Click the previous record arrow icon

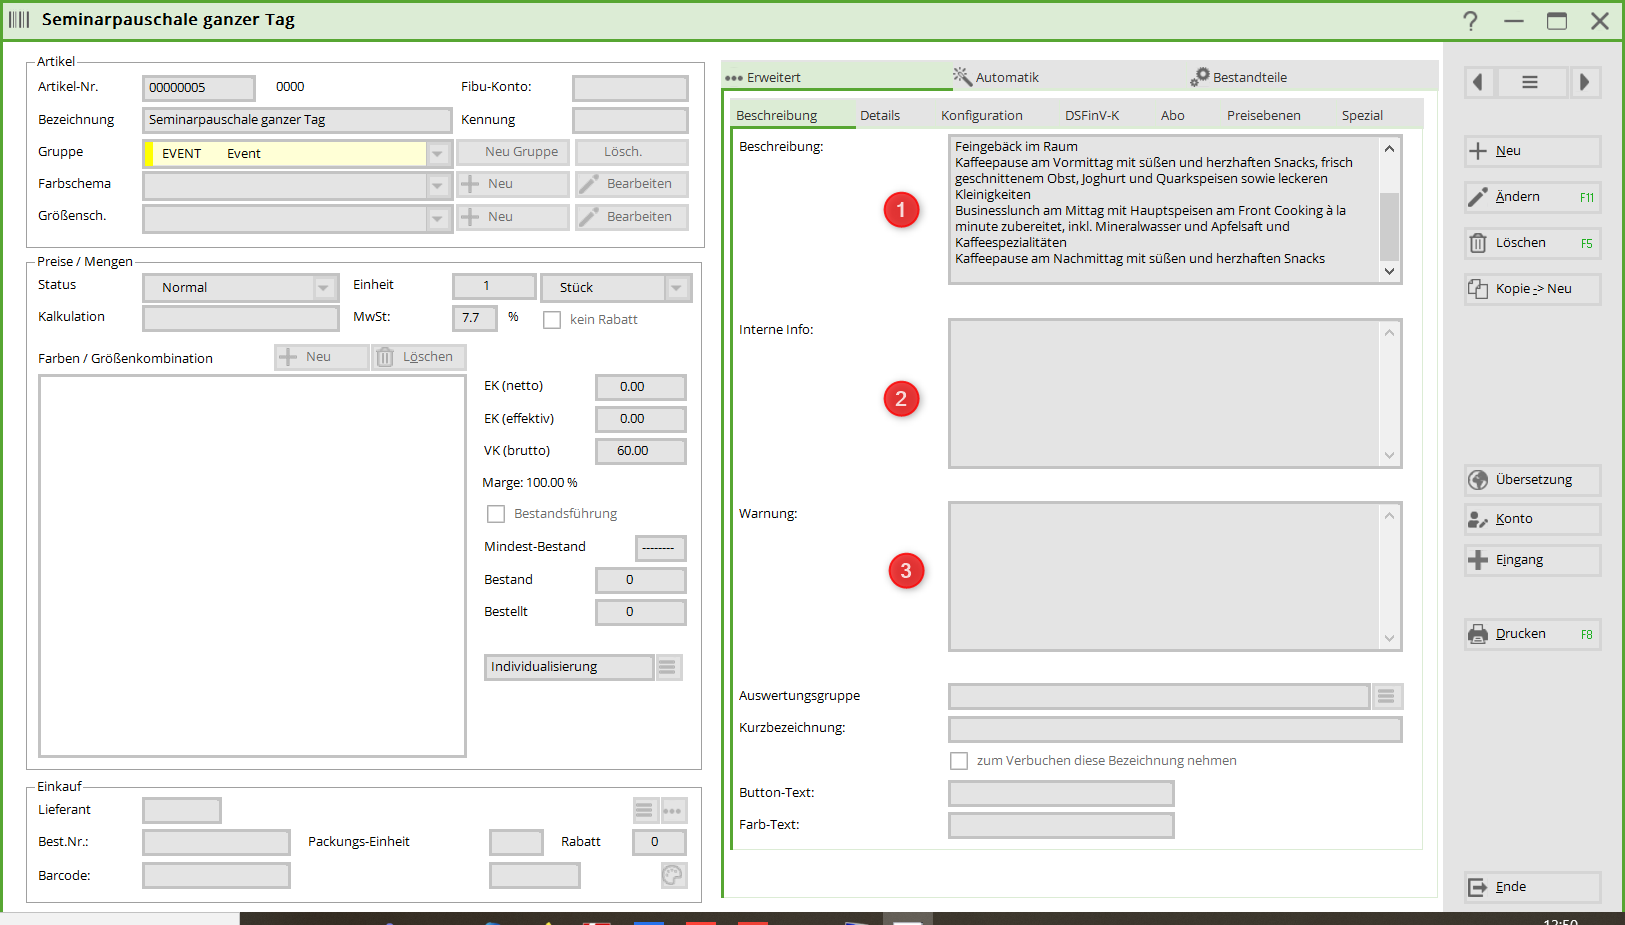tap(1479, 82)
